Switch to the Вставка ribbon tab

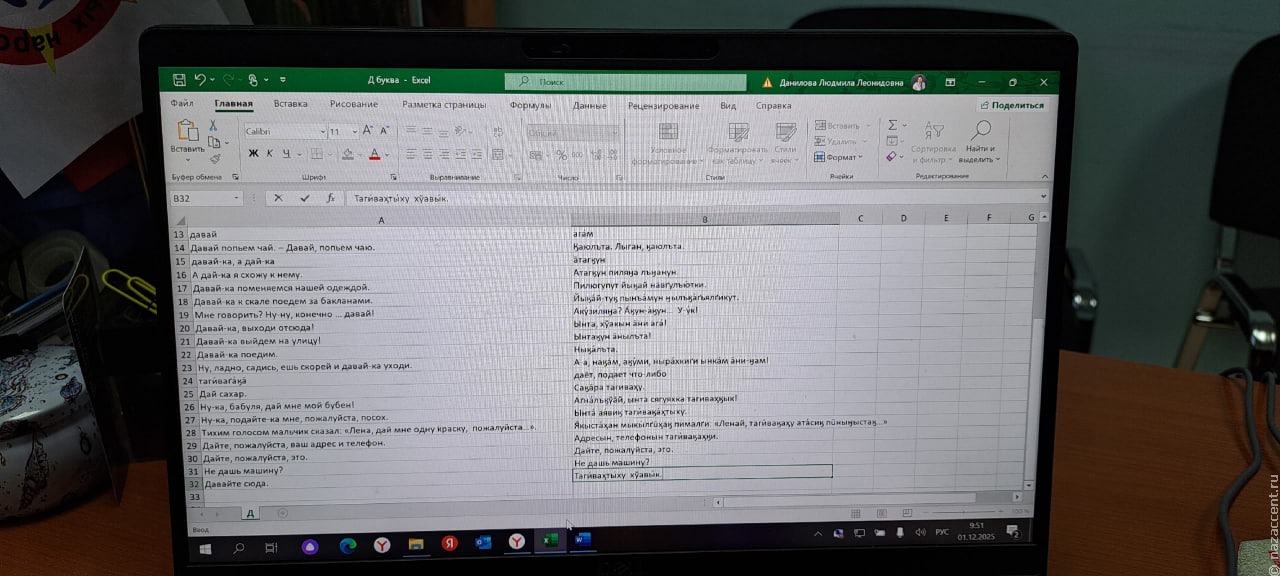point(290,104)
